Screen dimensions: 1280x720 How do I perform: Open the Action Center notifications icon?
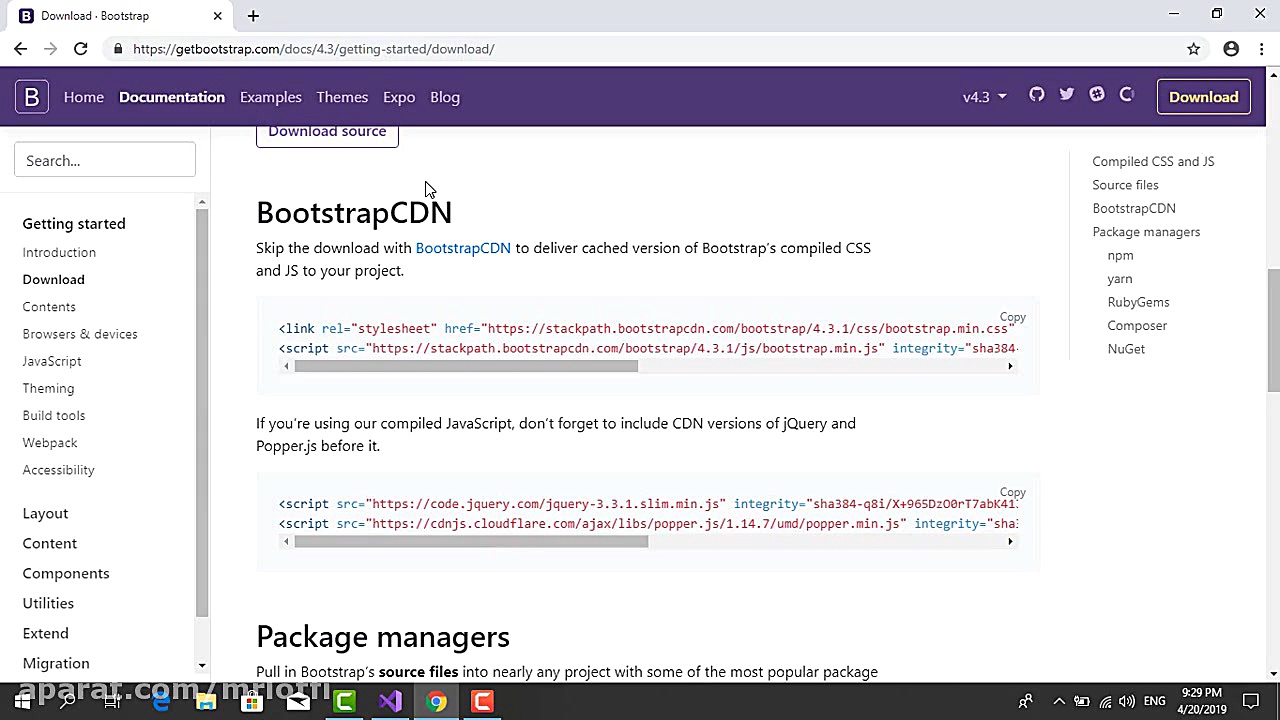pos(1251,701)
